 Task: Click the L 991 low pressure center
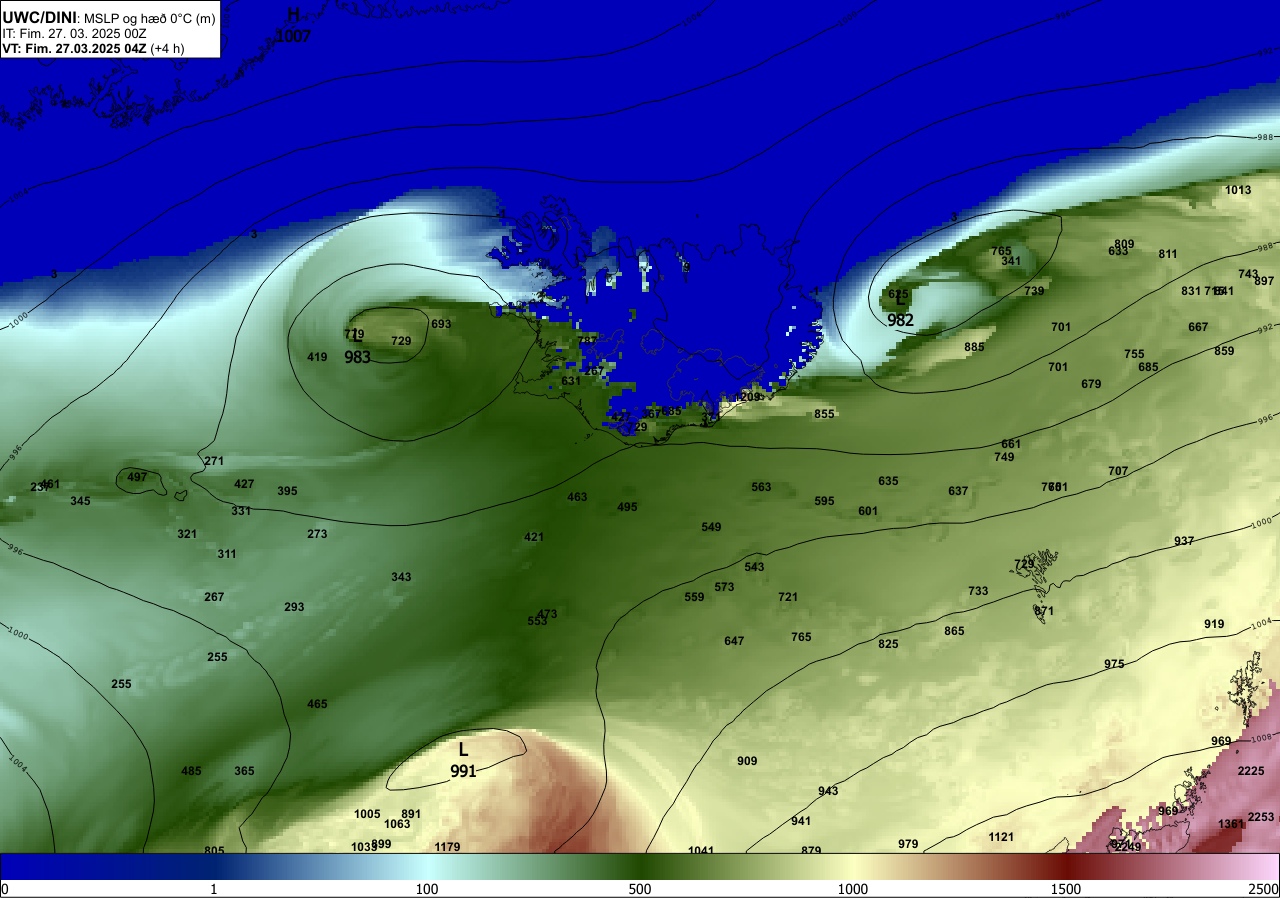pyautogui.click(x=463, y=760)
